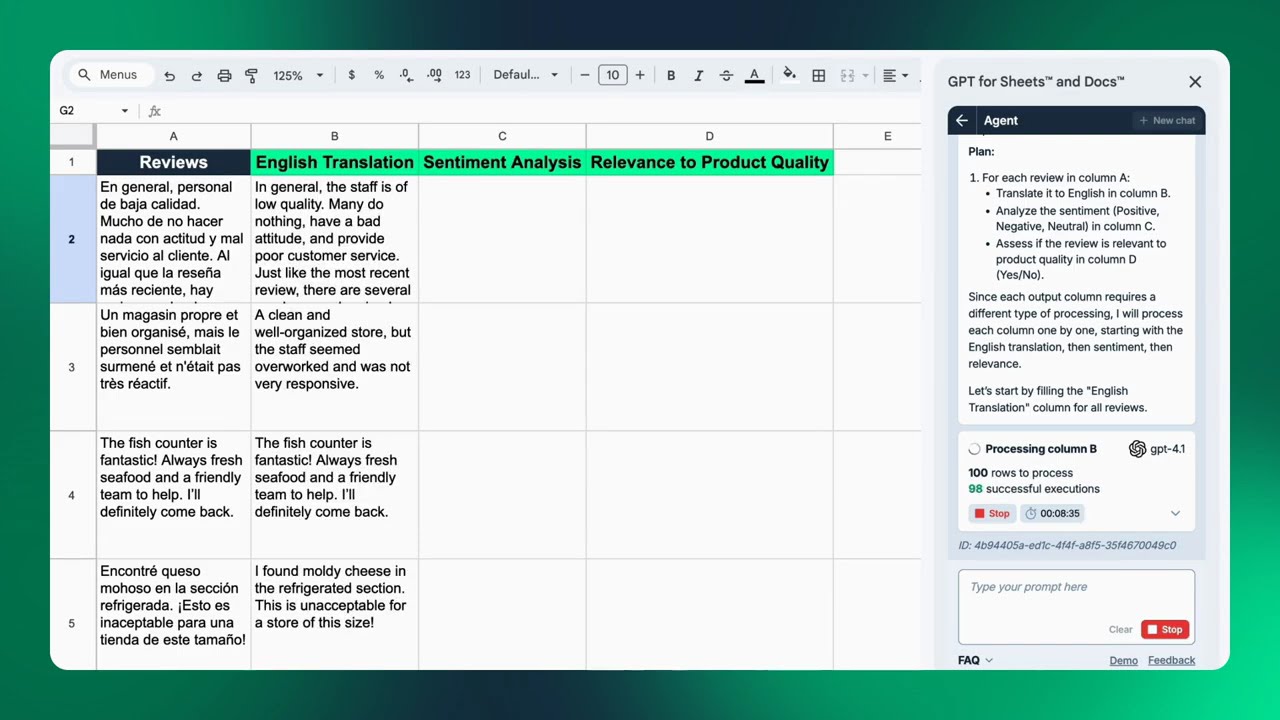Select column A header
Image resolution: width=1280 pixels, height=720 pixels.
click(x=173, y=136)
